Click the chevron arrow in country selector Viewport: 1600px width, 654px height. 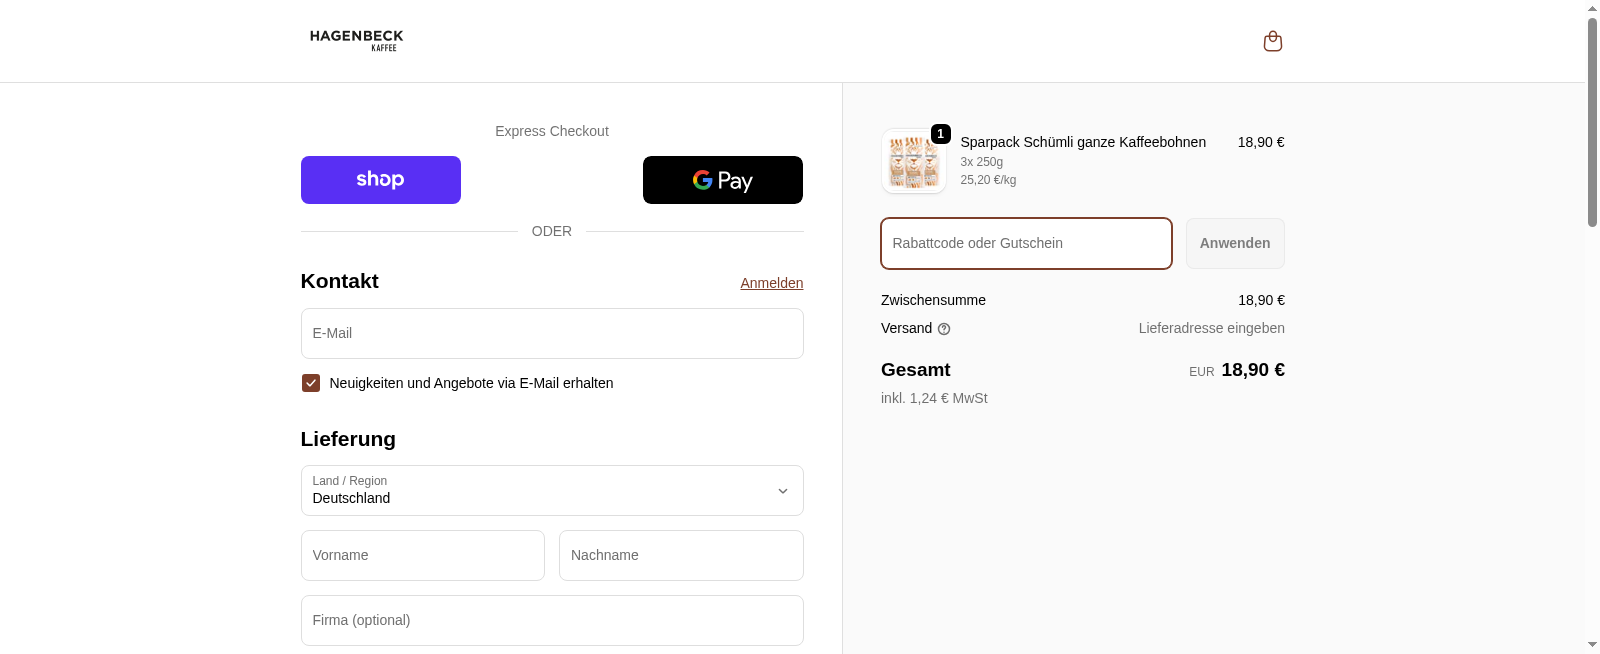(782, 491)
